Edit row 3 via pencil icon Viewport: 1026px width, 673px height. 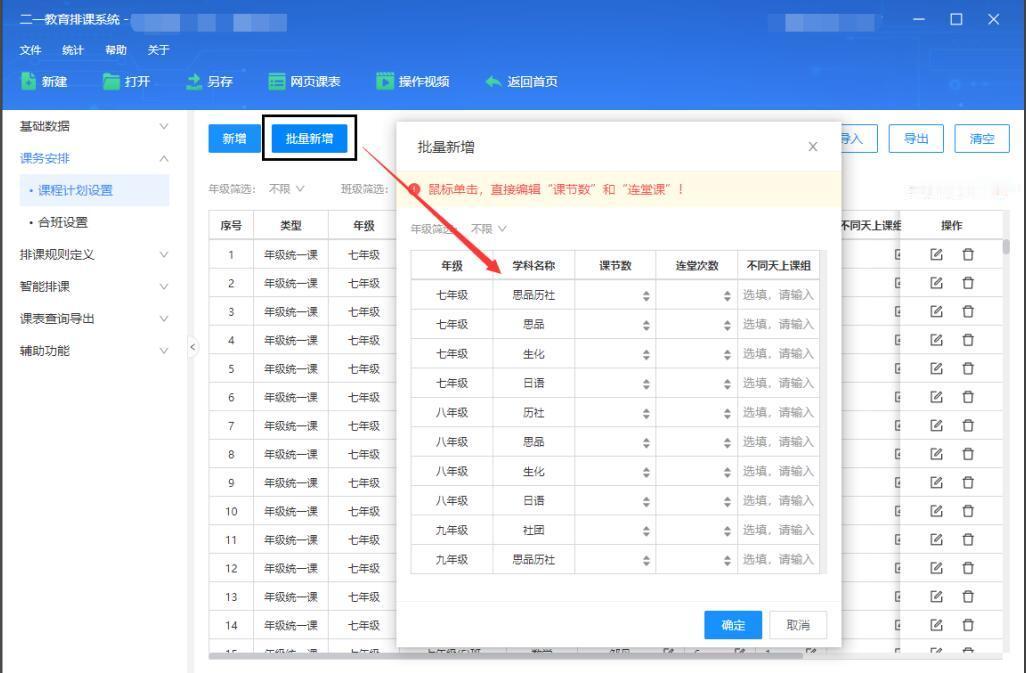(936, 311)
